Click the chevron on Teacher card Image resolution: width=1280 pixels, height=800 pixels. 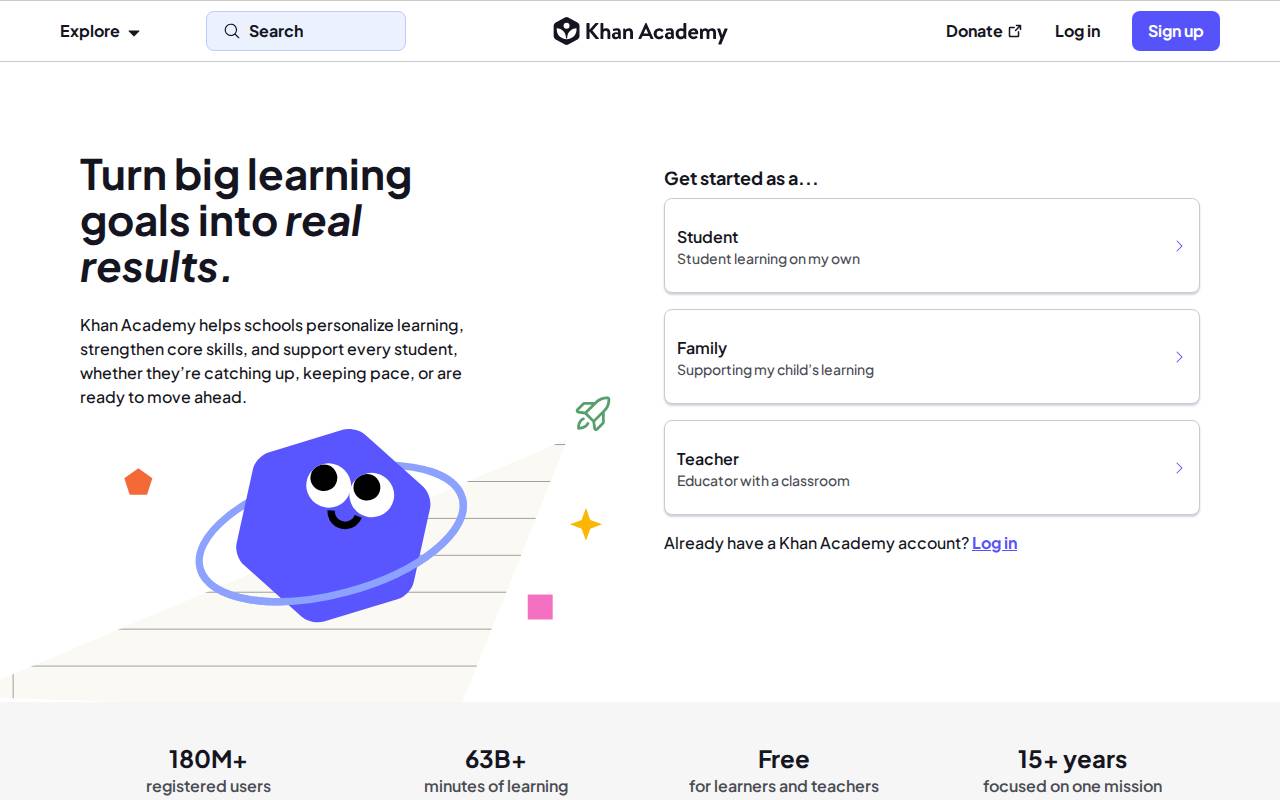pyautogui.click(x=1179, y=468)
